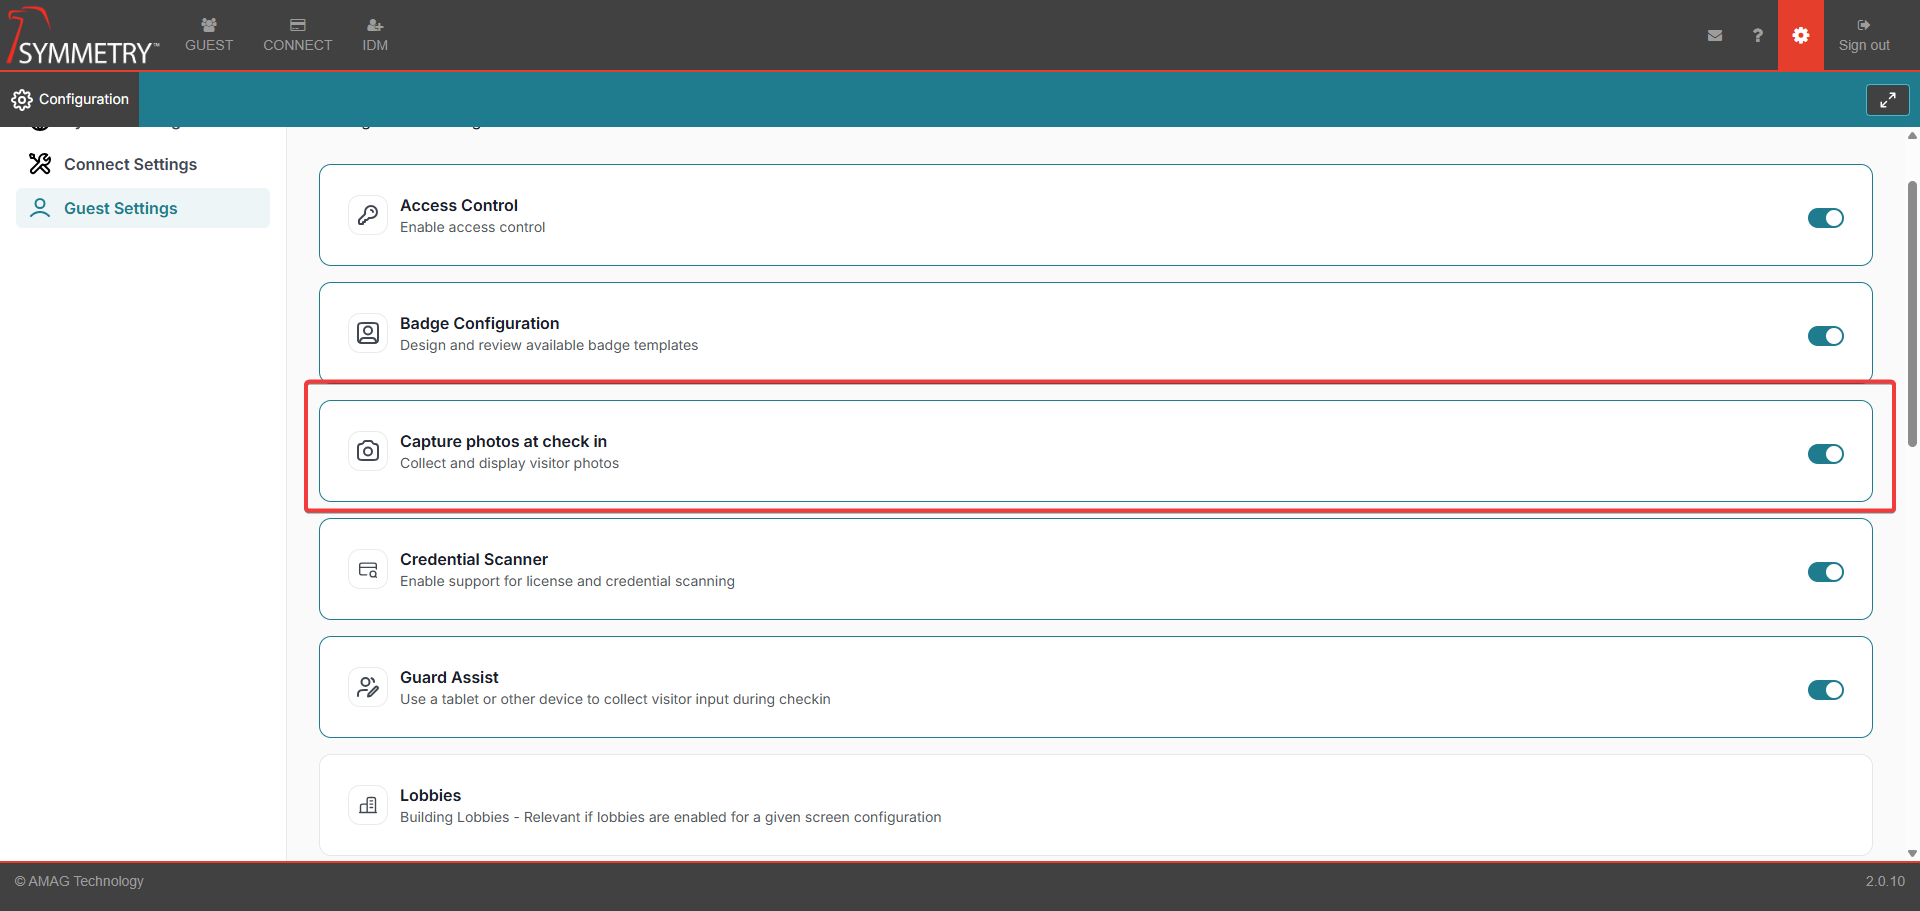The image size is (1920, 911).
Task: Switch off Credential Scanner toggle
Action: pyautogui.click(x=1825, y=572)
